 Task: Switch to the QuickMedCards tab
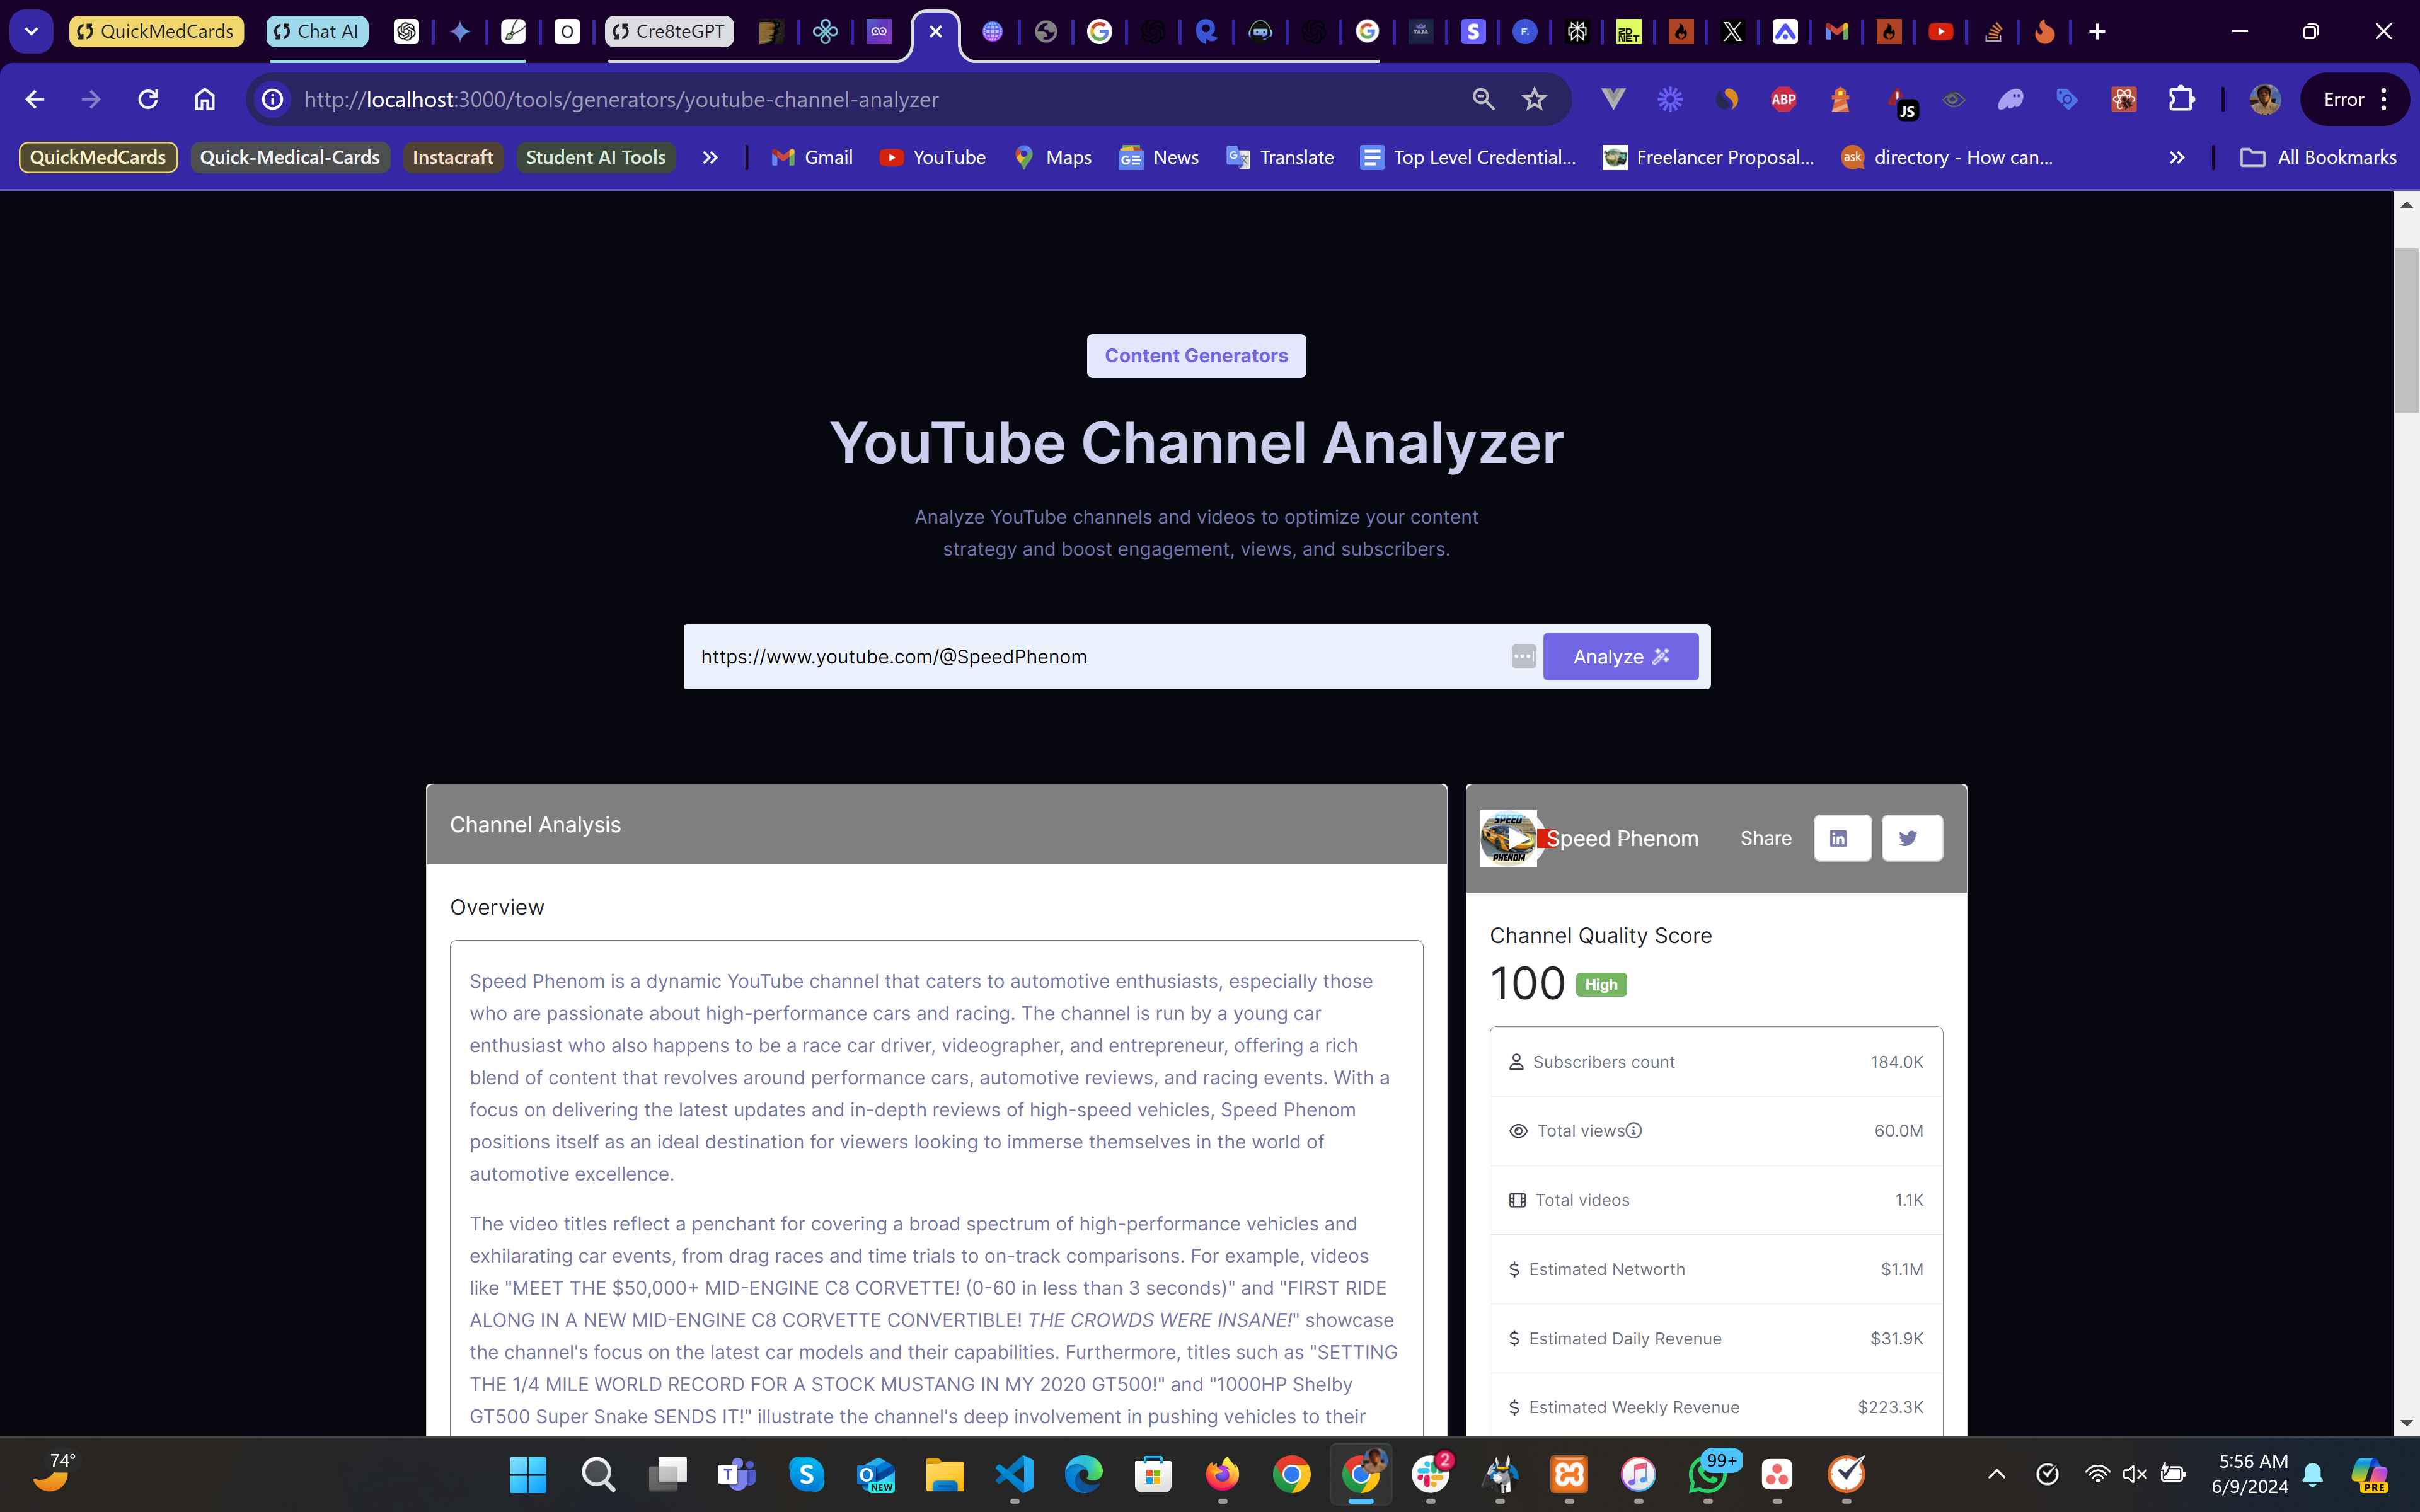[156, 31]
